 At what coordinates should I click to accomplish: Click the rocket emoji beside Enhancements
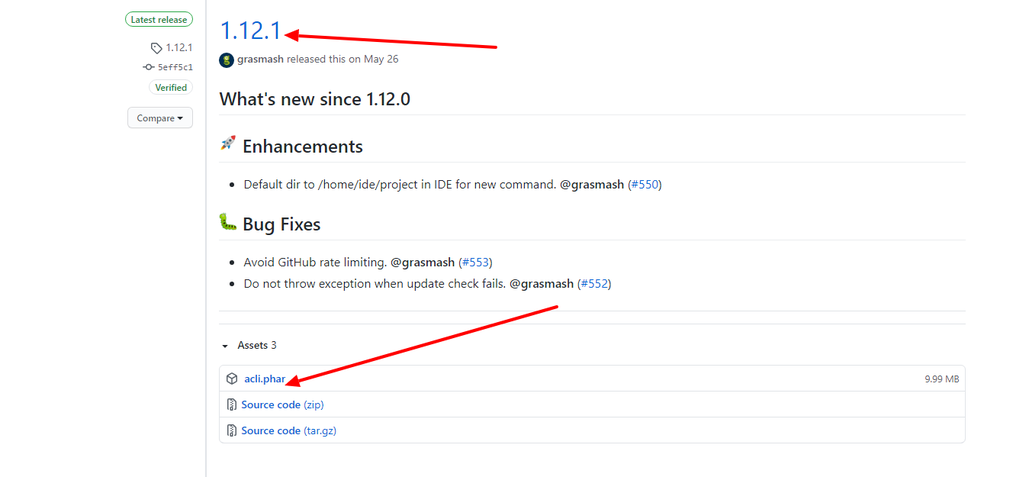tap(228, 145)
